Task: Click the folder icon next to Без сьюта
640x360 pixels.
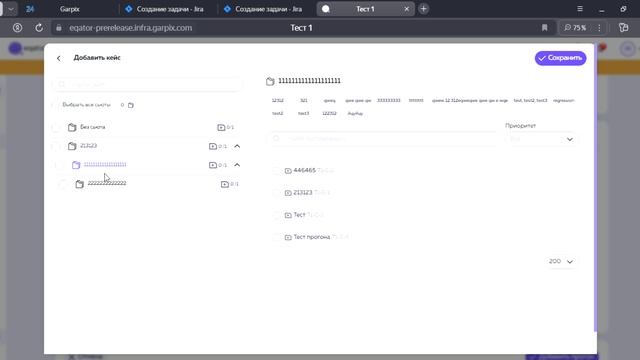Action: [72, 127]
